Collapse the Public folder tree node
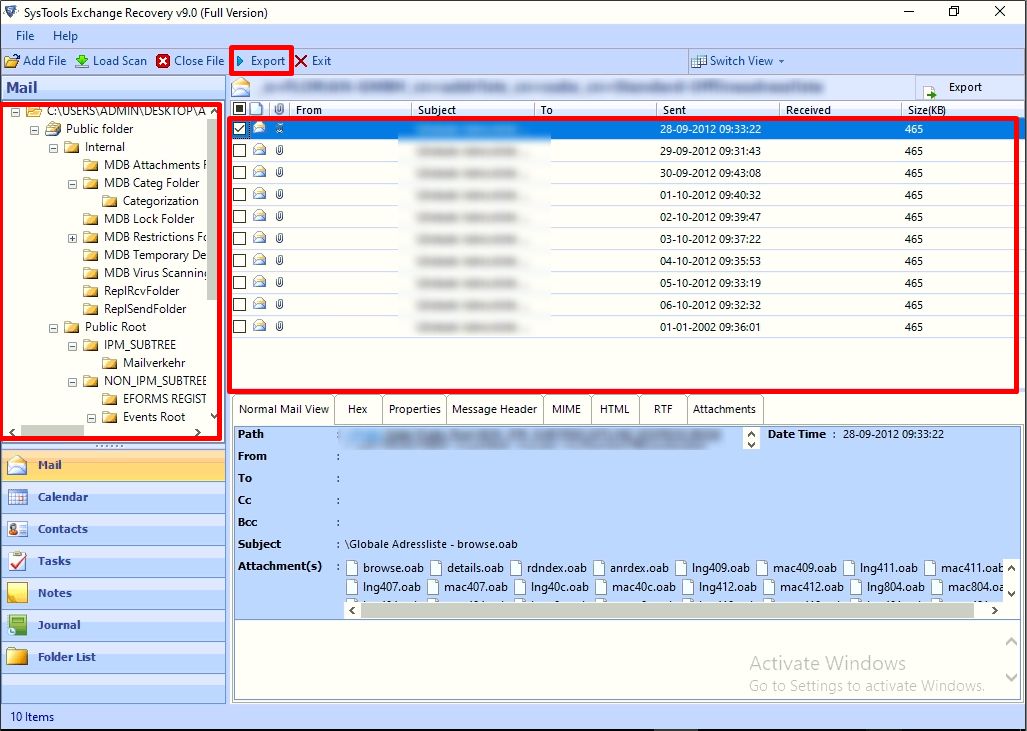1027x731 pixels. pos(34,130)
